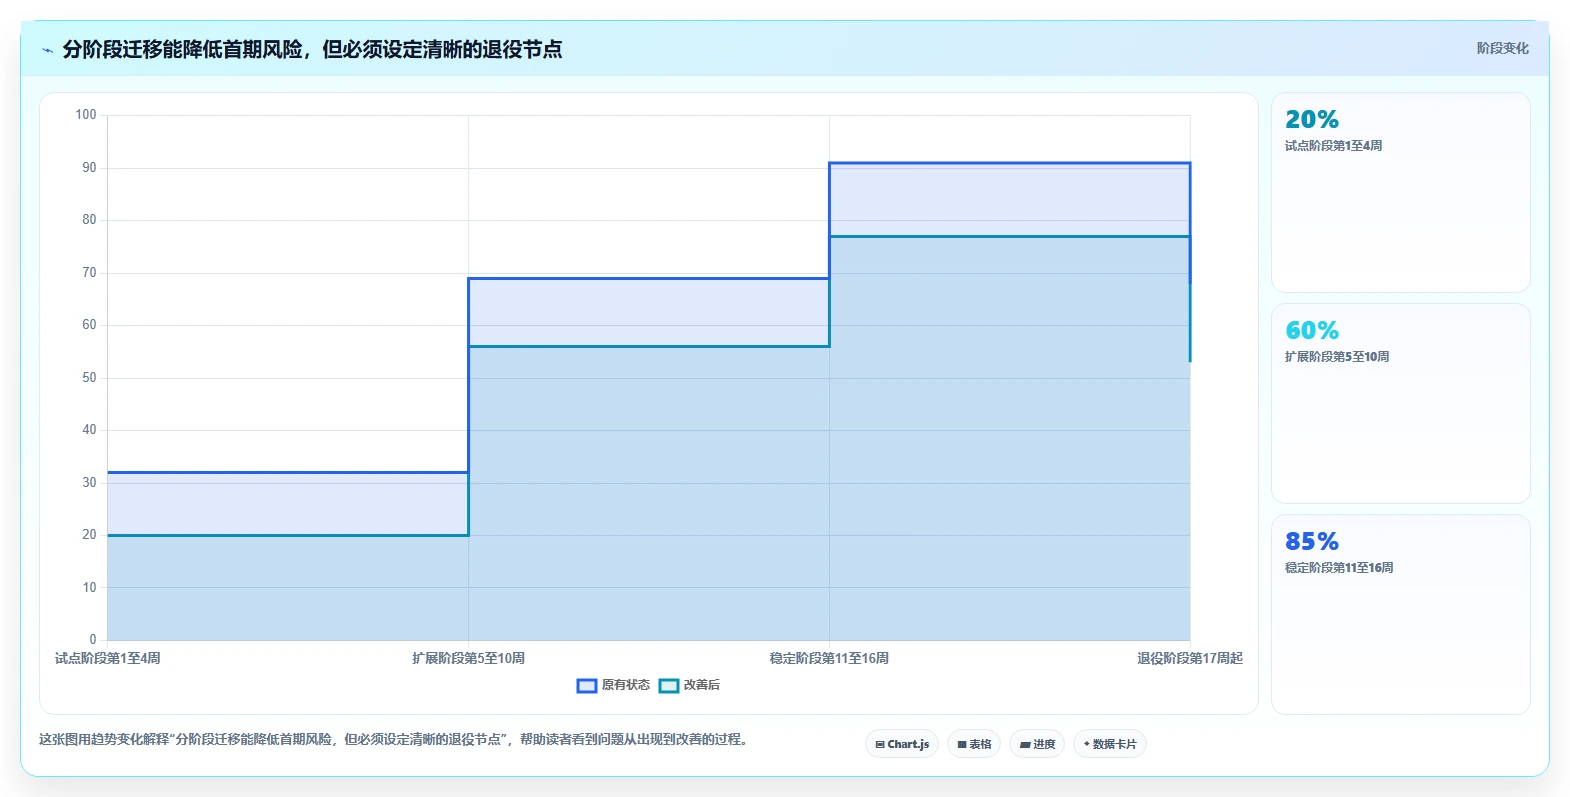Screen dimensions: 1570x797
Task: Click the 扩展阶段第5至10周 card caption
Action: [x=1337, y=357]
